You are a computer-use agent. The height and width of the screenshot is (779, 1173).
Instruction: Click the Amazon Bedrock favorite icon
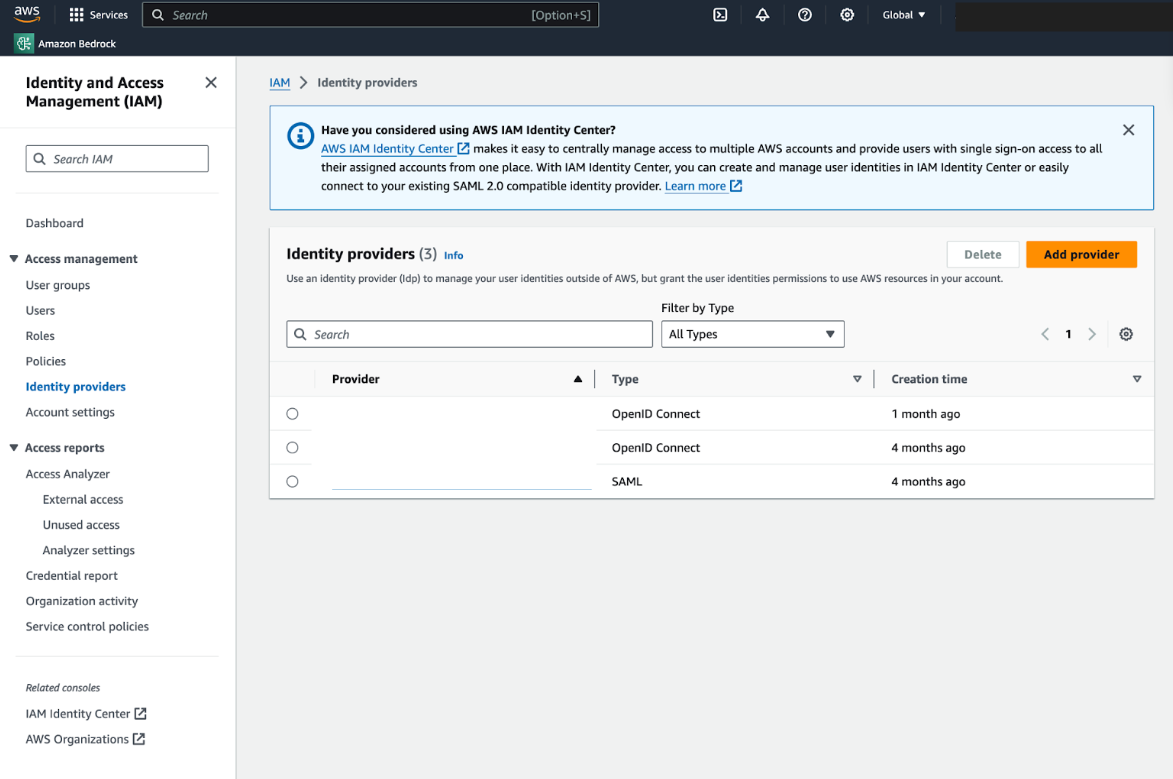click(x=24, y=43)
